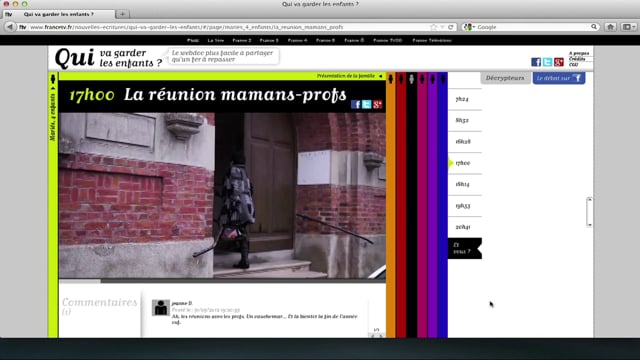Select the orange family strip person icon
640x360 pixels.
pos(391,79)
